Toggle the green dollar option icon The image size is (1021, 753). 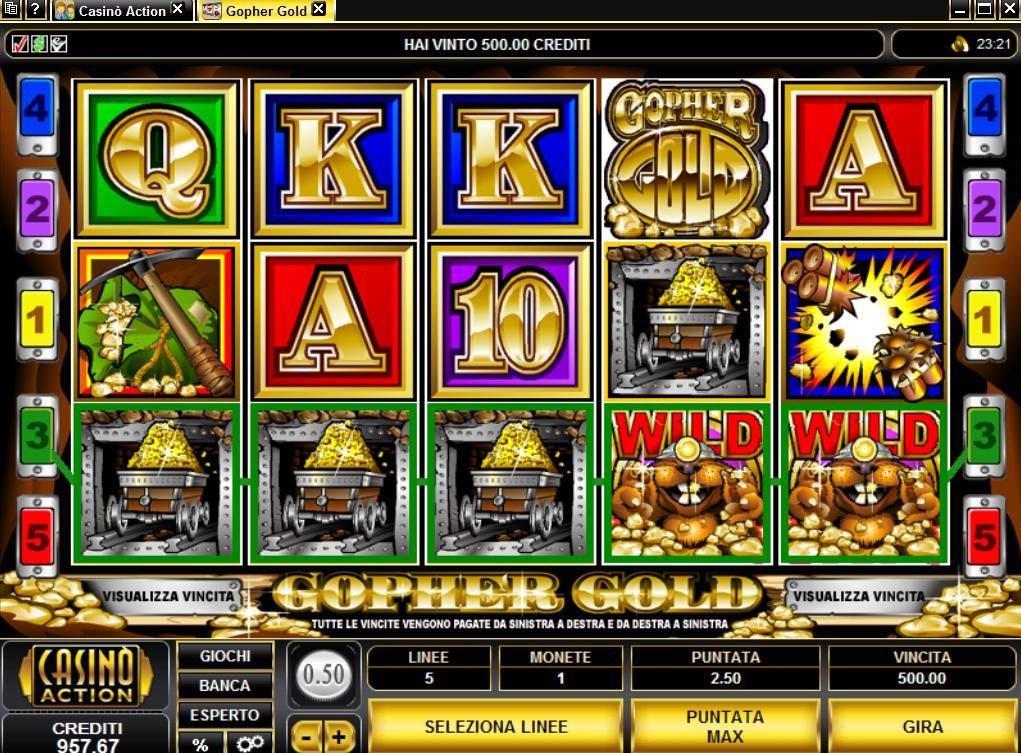39,44
